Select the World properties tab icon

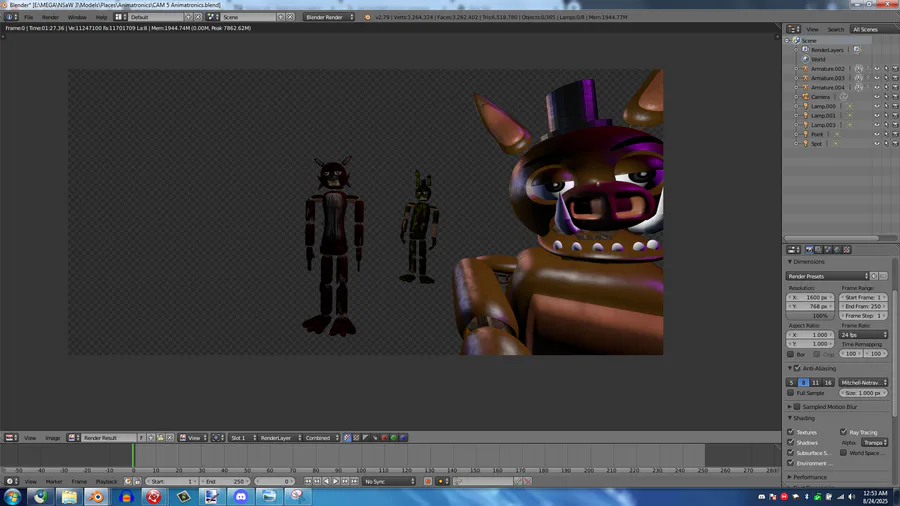[837, 250]
